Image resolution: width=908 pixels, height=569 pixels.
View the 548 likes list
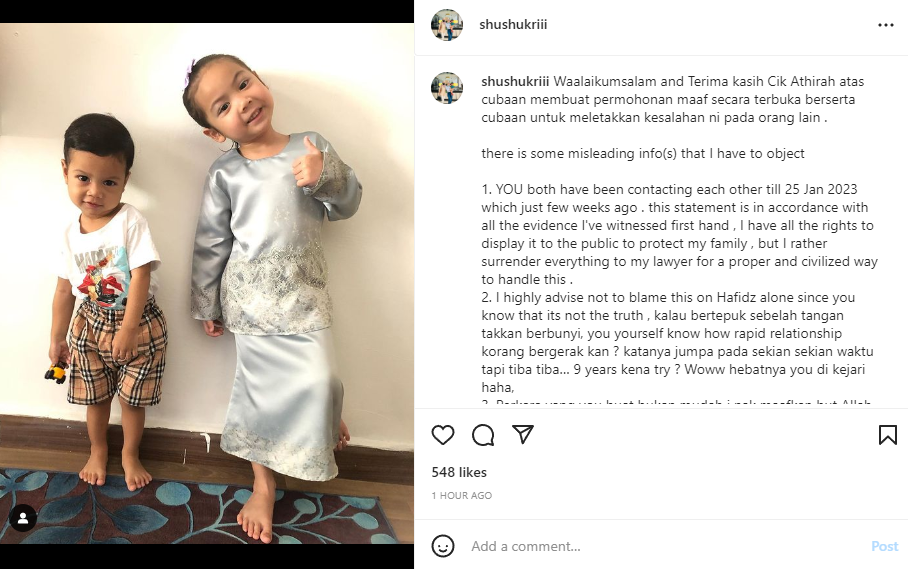(x=459, y=472)
